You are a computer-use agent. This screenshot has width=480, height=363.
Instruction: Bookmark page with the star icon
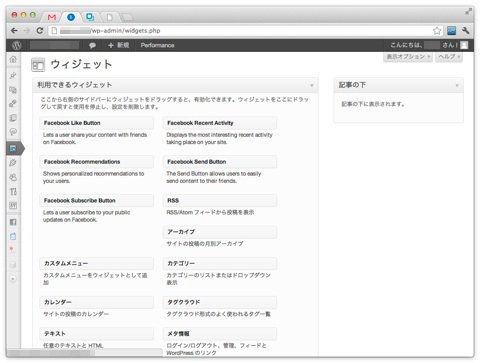(x=437, y=31)
